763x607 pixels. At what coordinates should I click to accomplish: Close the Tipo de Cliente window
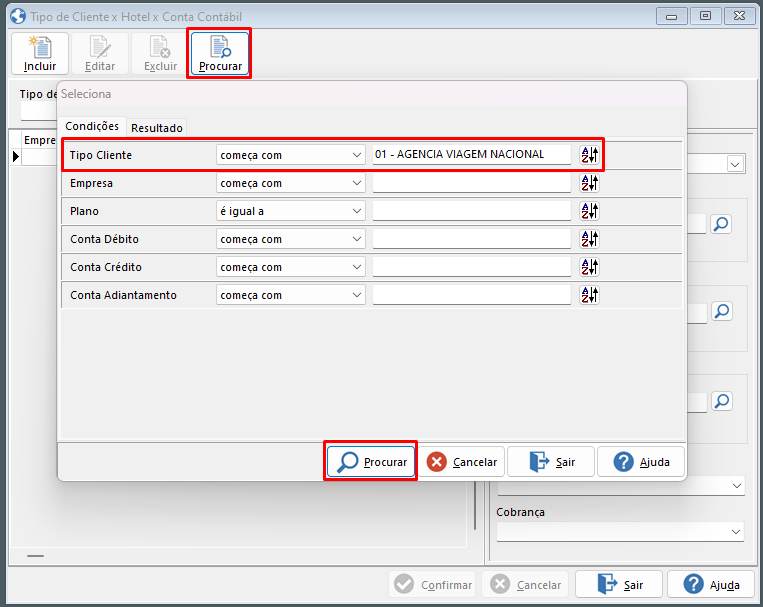point(740,16)
